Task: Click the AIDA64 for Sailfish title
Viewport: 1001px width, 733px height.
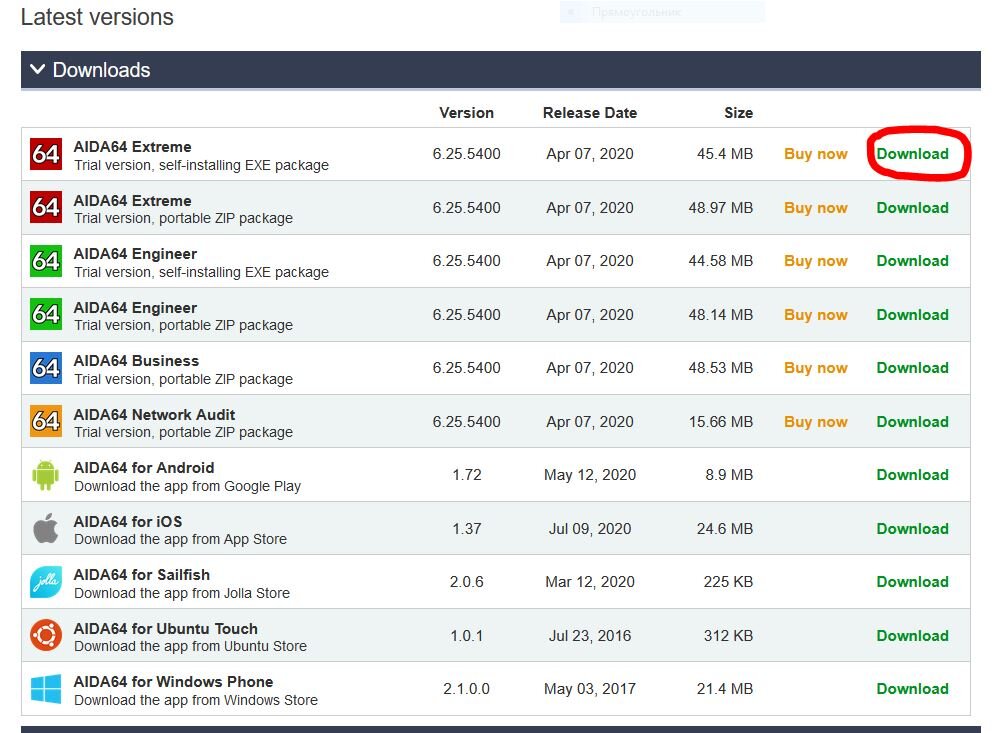Action: pos(142,575)
